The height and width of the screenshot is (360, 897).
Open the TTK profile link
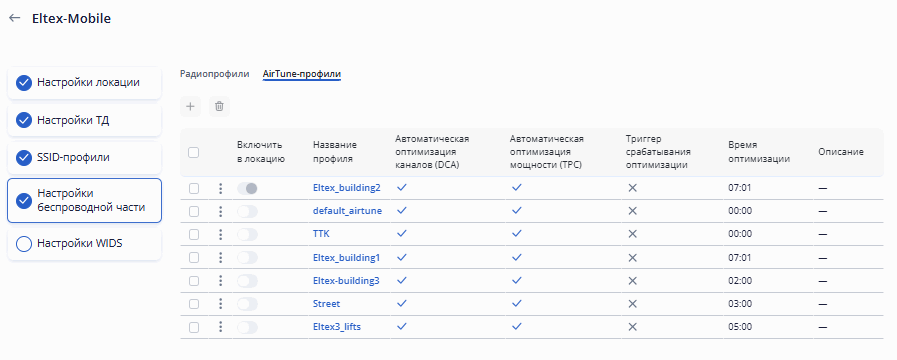coord(321,234)
